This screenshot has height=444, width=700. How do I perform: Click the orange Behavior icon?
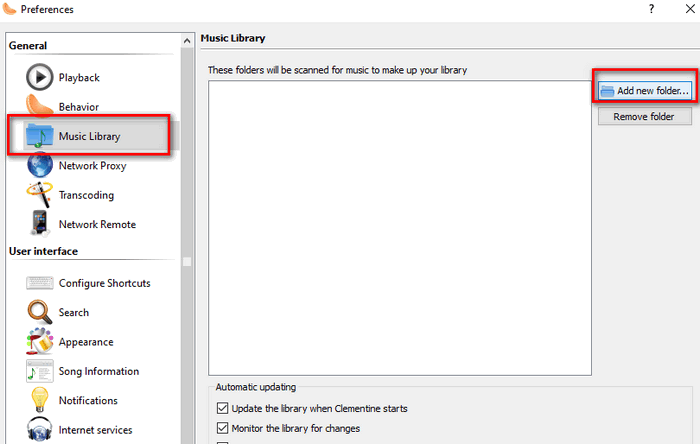tap(39, 106)
